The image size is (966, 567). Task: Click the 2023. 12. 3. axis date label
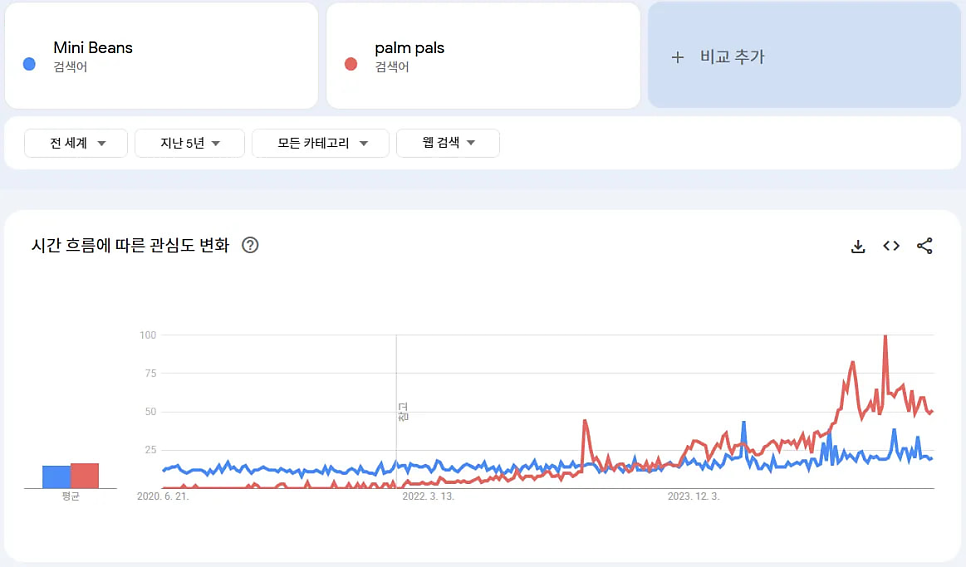click(x=693, y=496)
